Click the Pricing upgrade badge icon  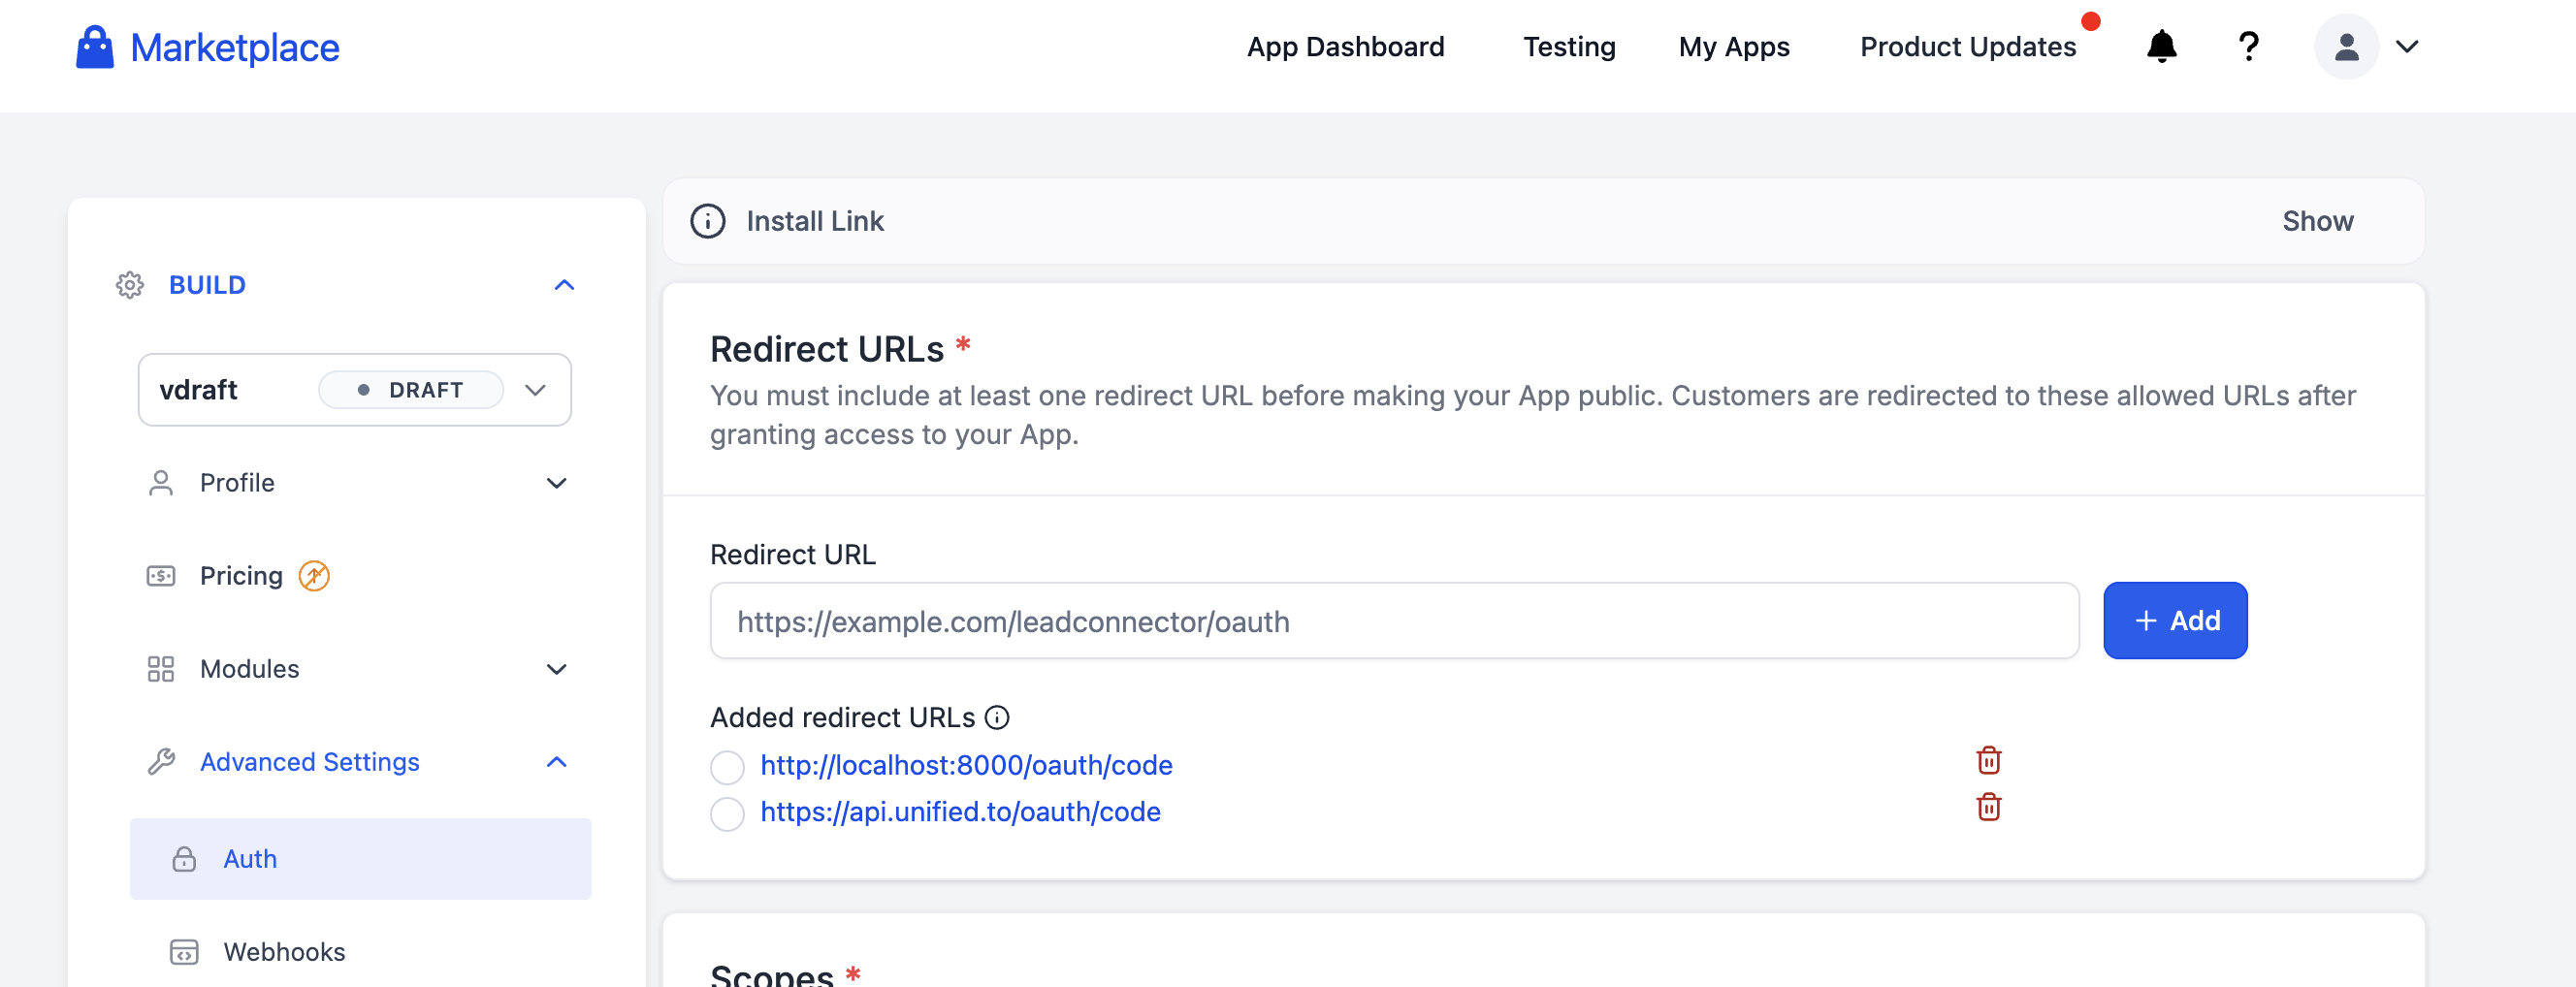tap(314, 576)
